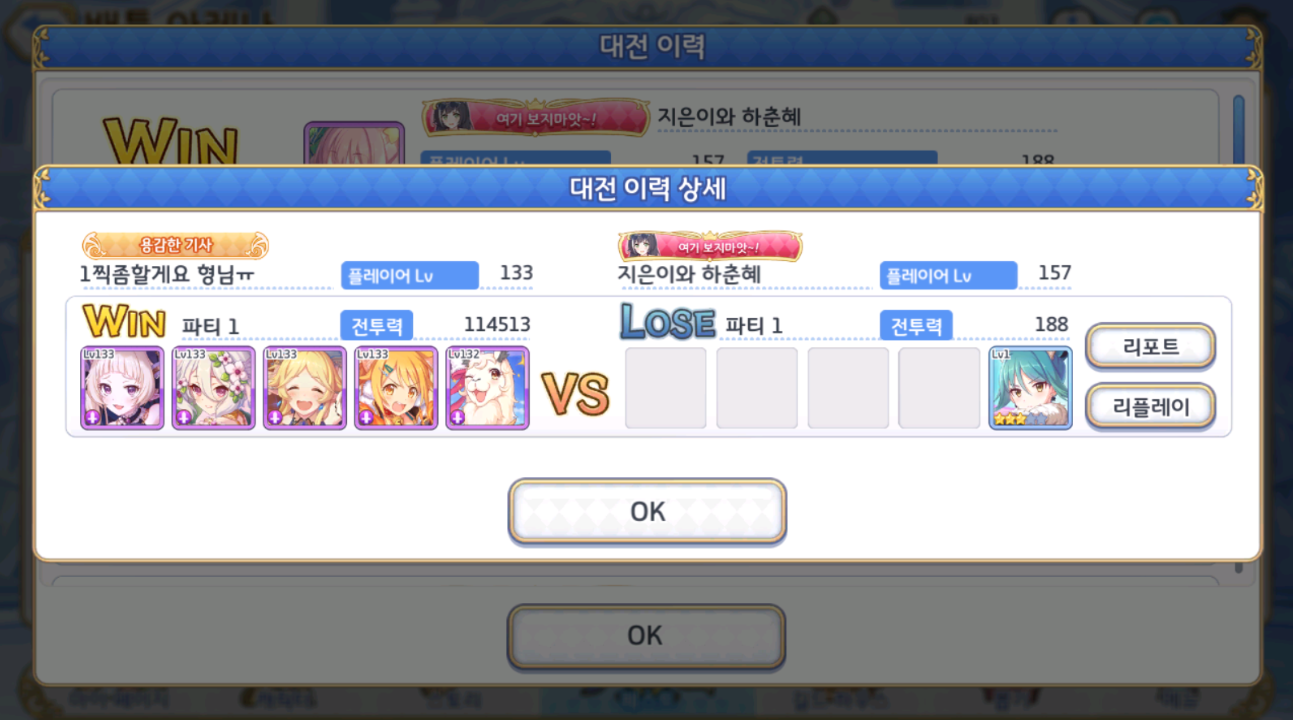Select the orange-haired character portrait
This screenshot has height=720, width=1293.
tap(396, 388)
